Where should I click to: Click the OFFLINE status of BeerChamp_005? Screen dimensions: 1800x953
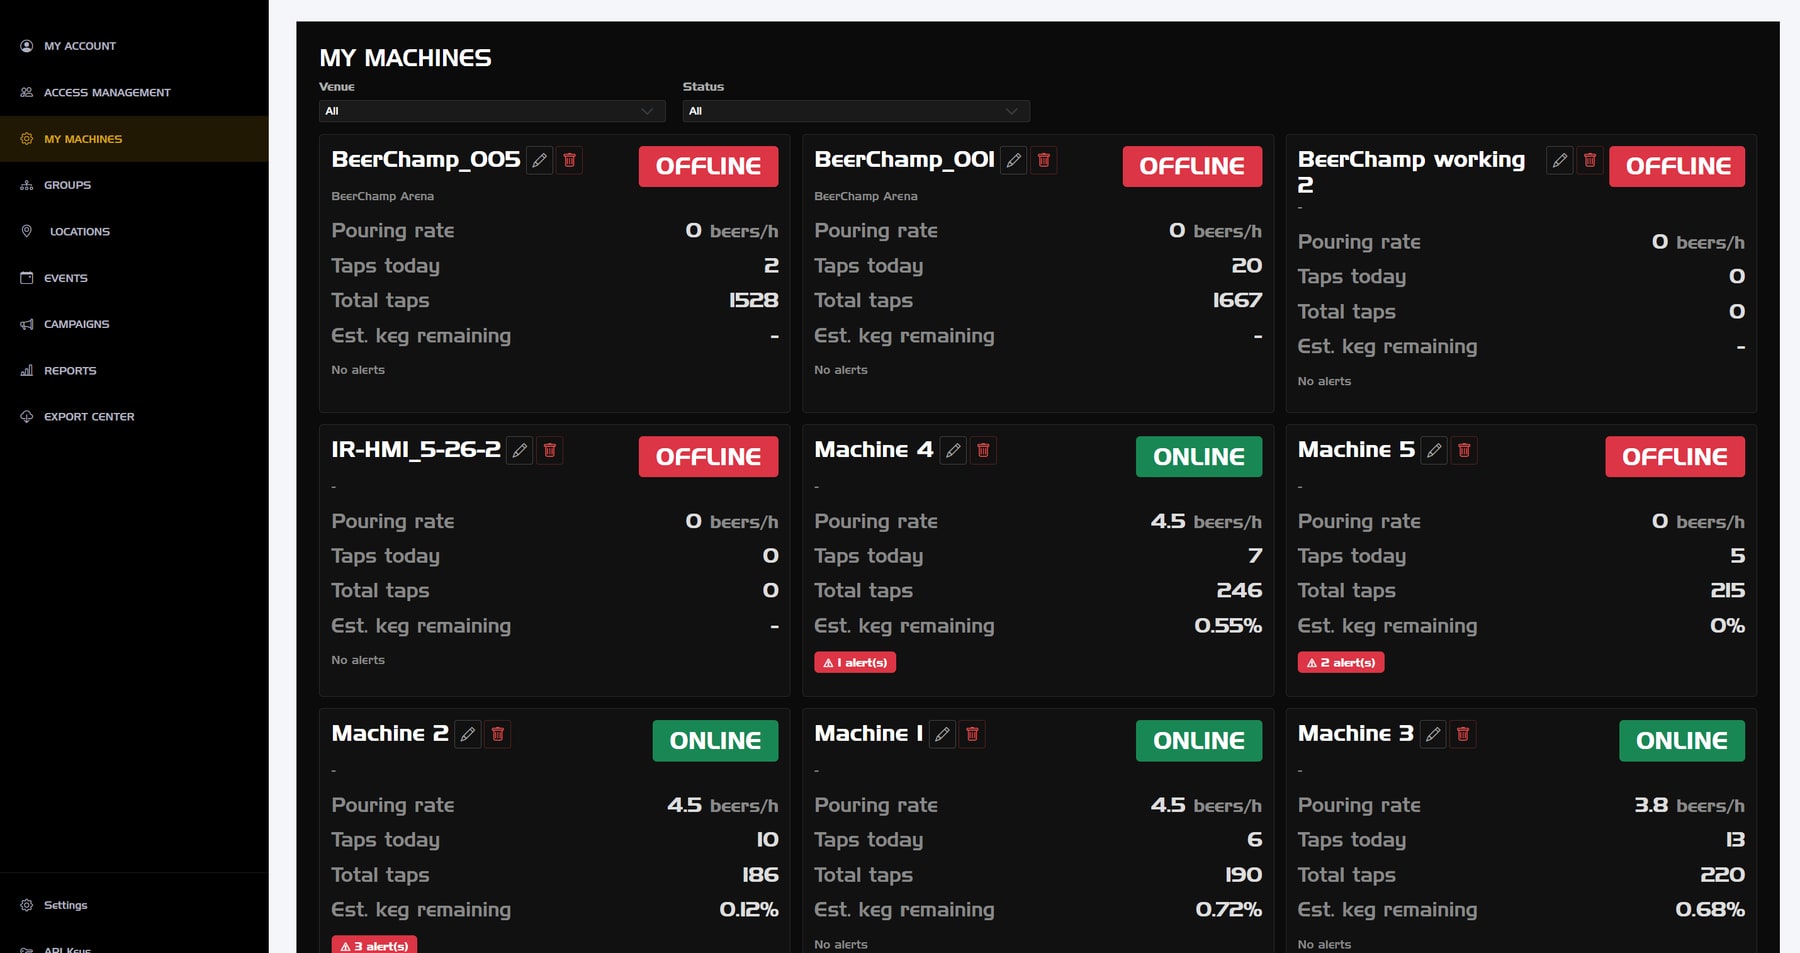708,166
